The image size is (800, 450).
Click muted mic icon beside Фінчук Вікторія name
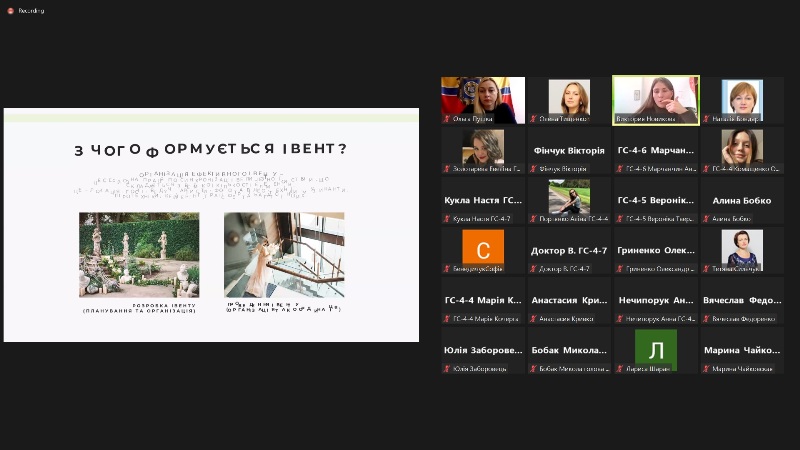click(x=534, y=168)
